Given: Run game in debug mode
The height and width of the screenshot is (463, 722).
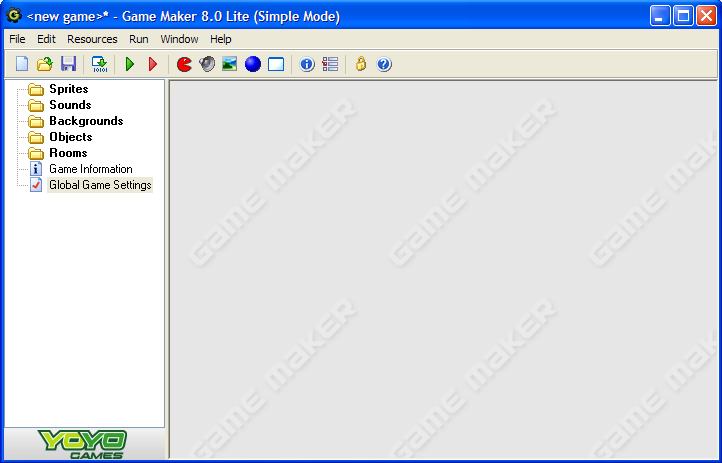Looking at the screenshot, I should coord(153,64).
